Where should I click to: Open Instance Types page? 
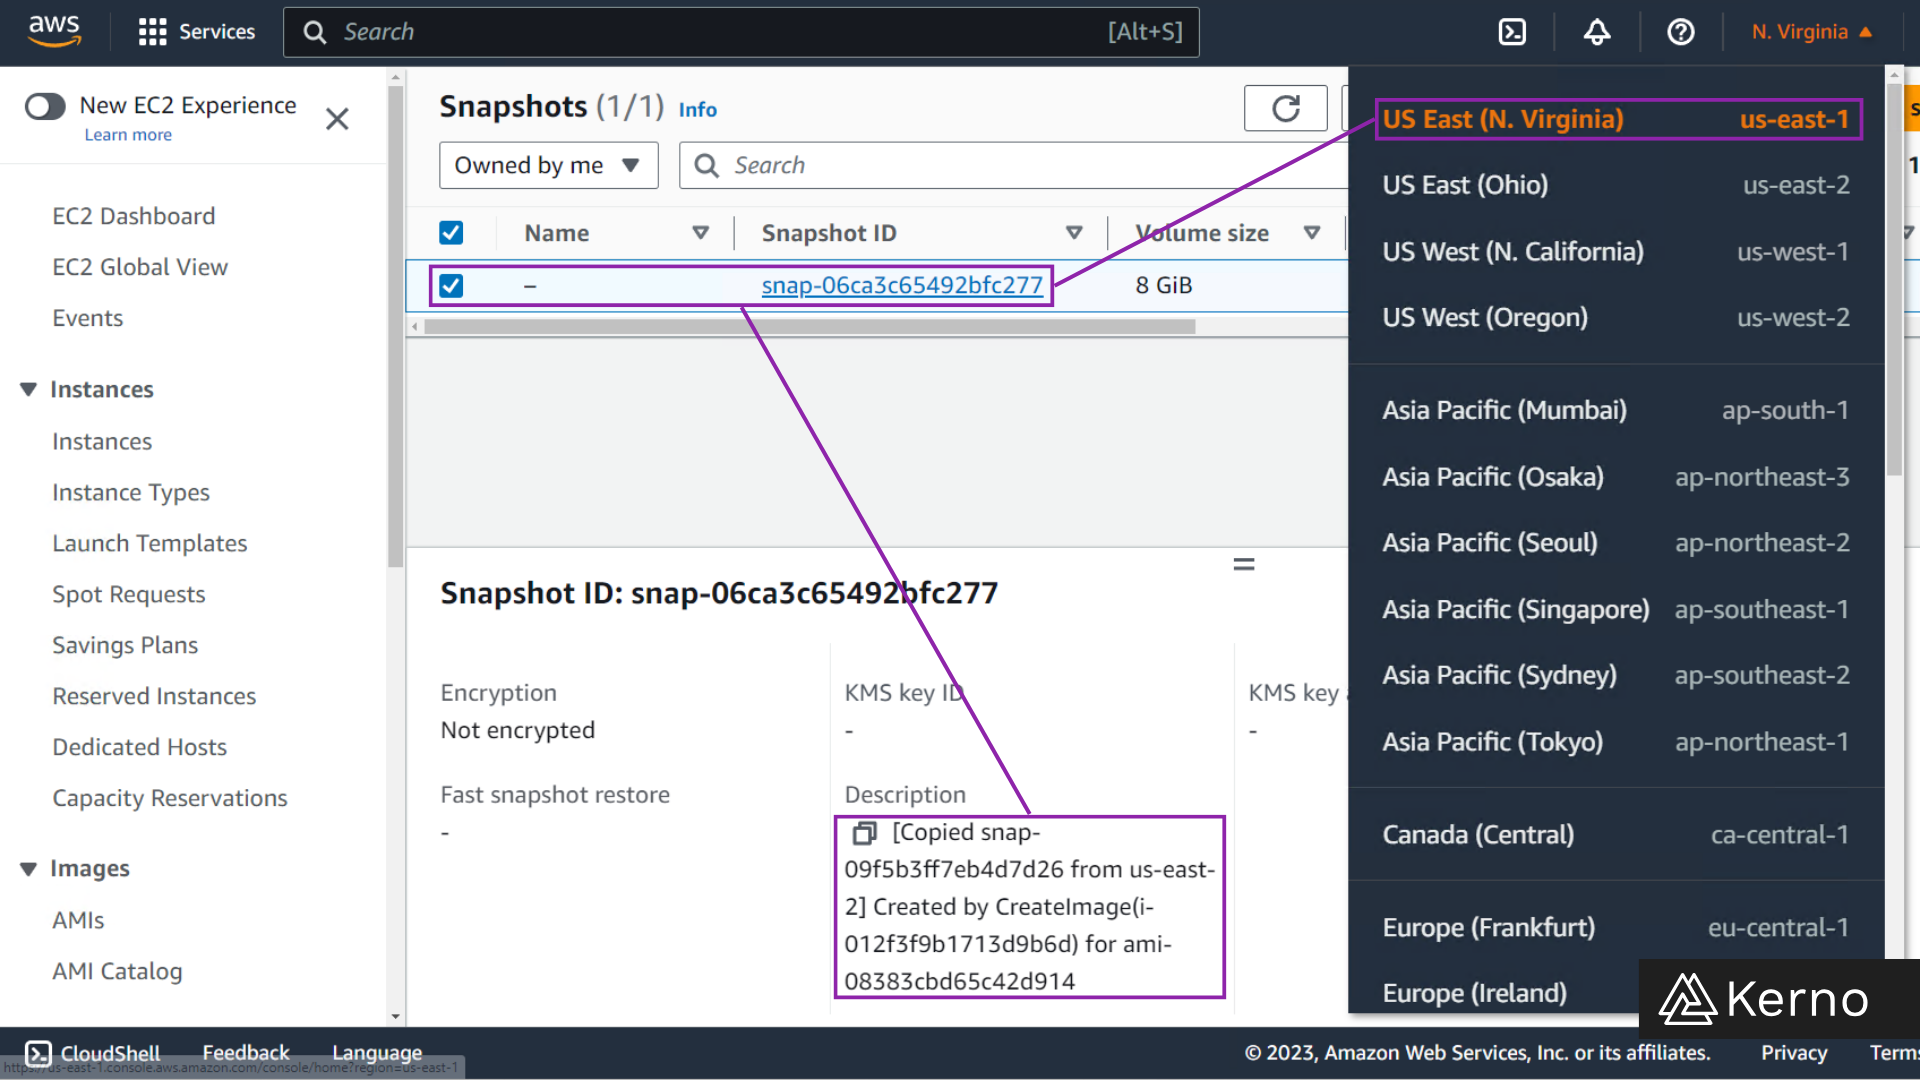[x=131, y=492]
